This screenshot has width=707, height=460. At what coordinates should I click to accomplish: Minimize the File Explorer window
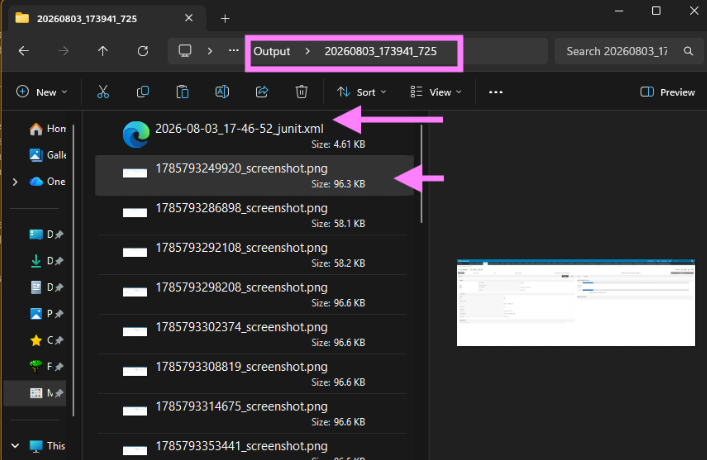619,11
